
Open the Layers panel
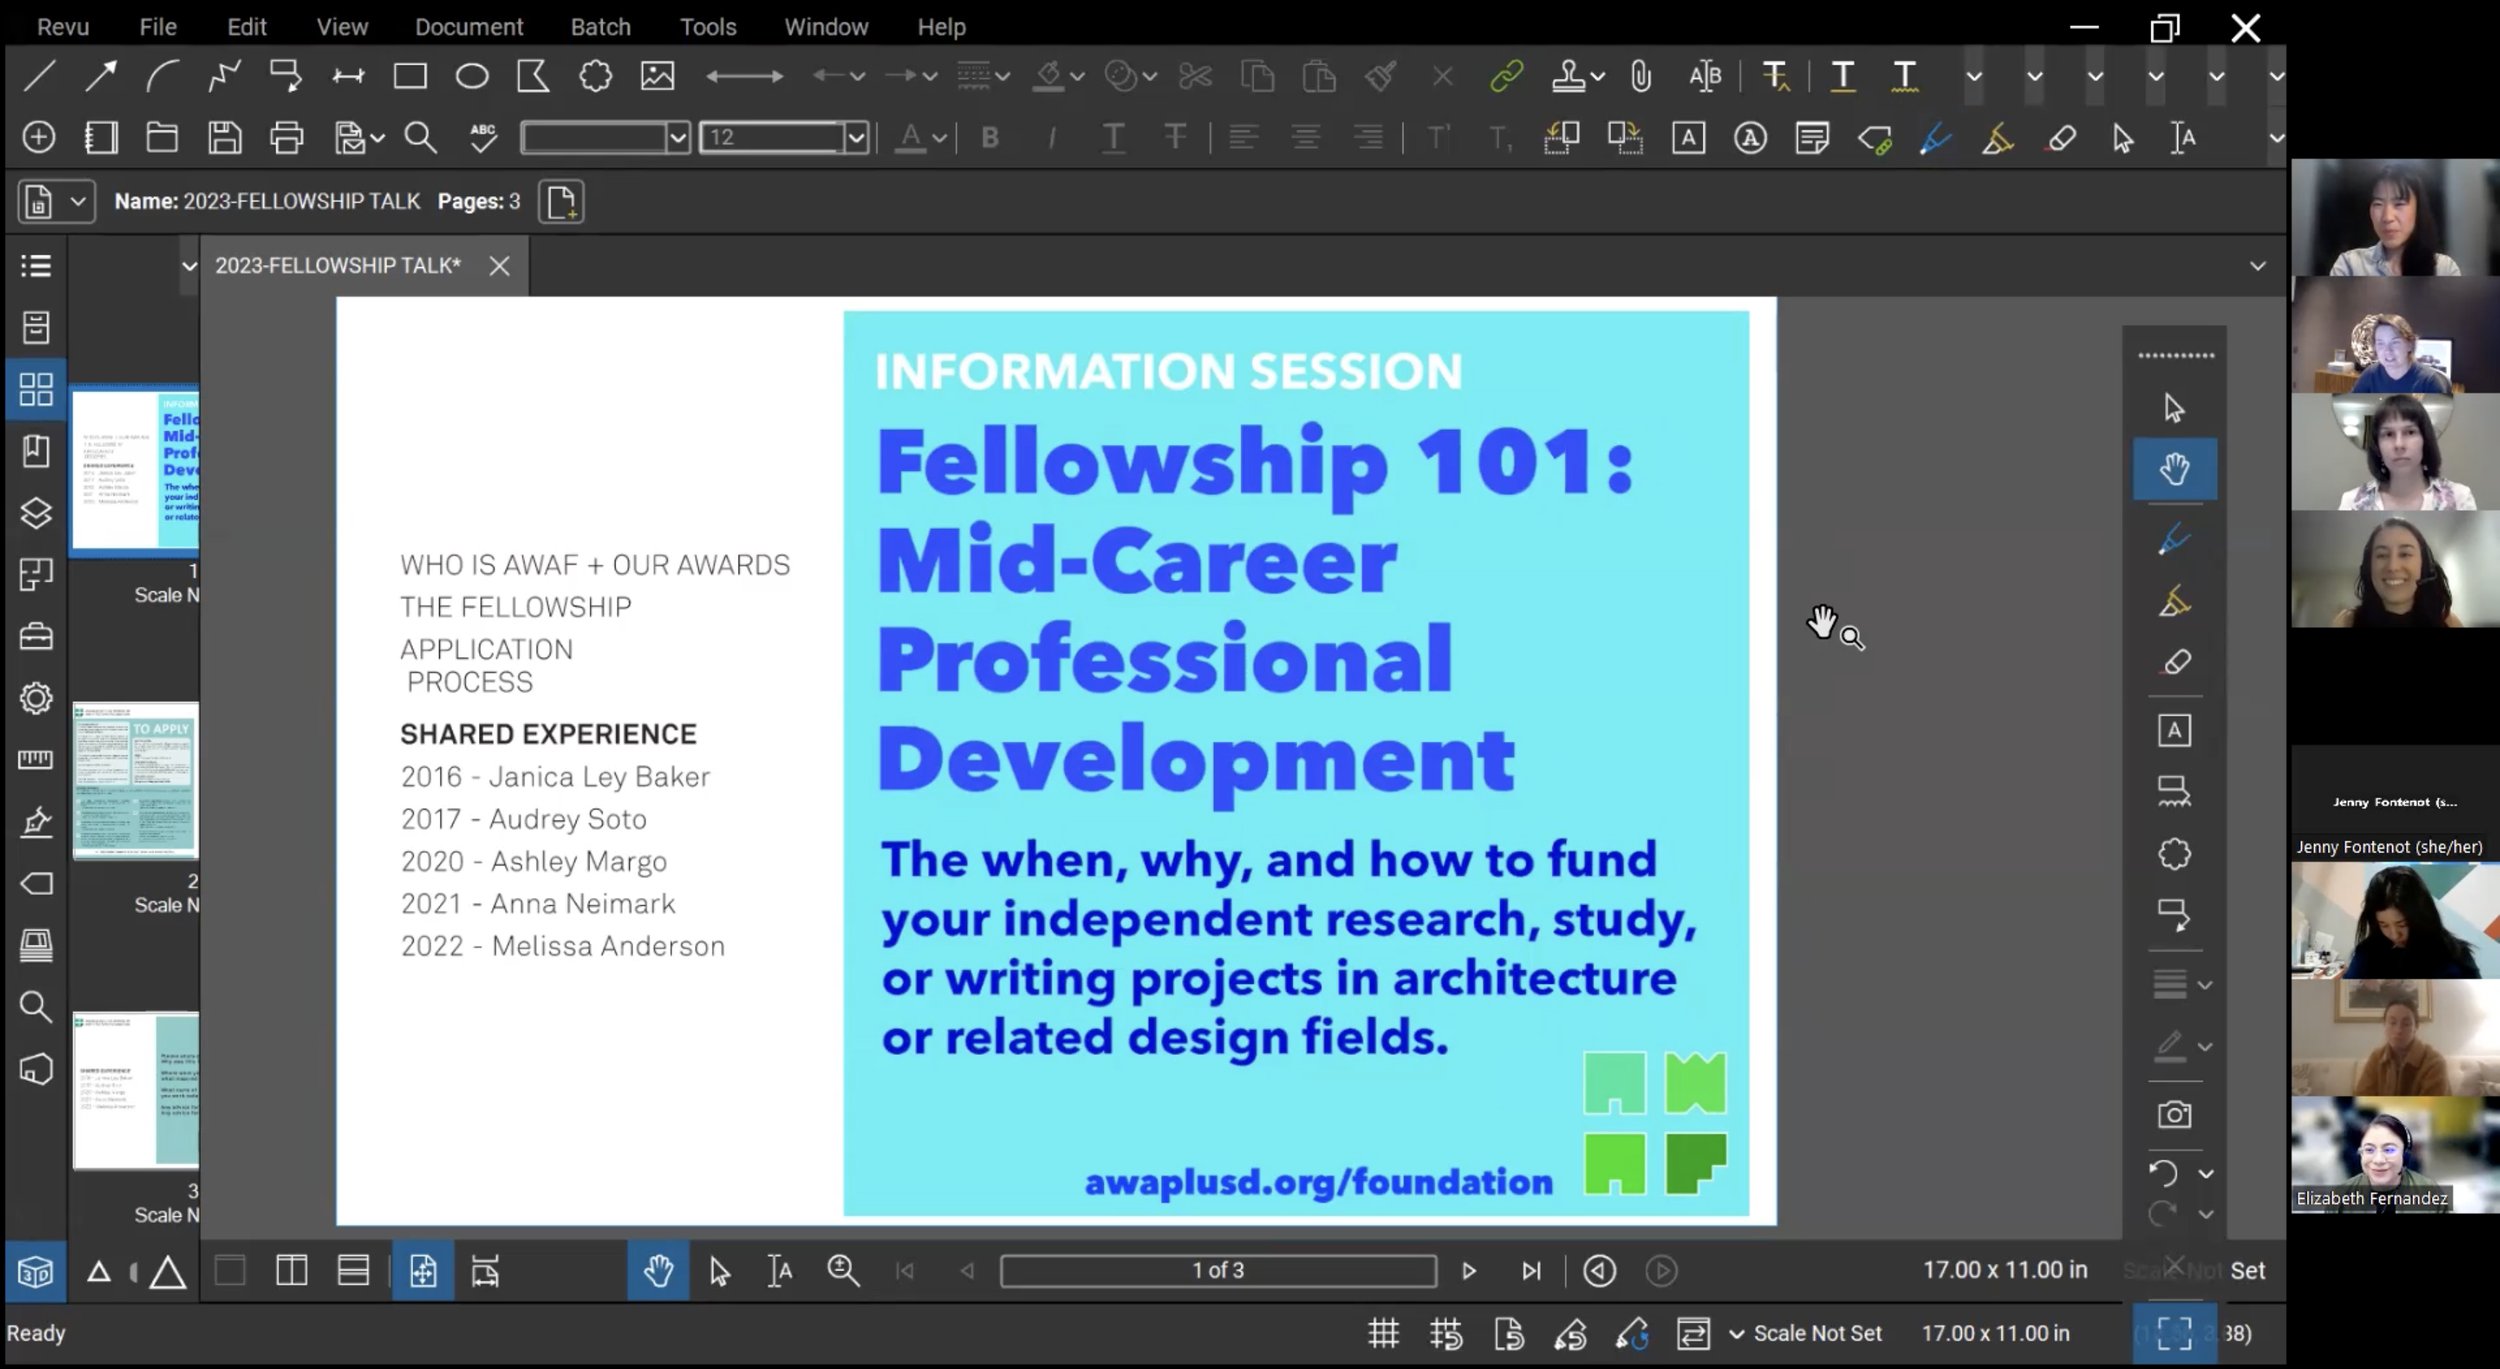coord(36,513)
